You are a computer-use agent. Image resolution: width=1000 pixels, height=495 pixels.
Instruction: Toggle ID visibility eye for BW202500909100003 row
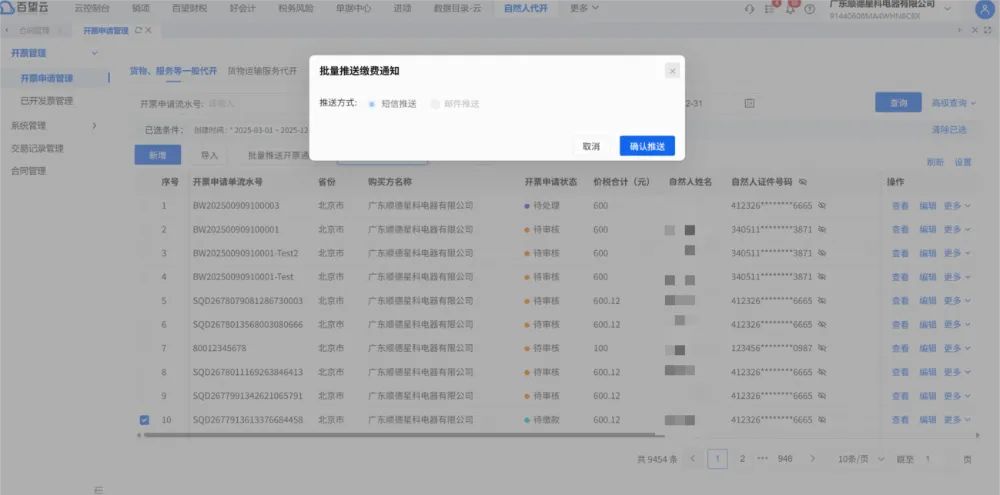click(x=822, y=205)
